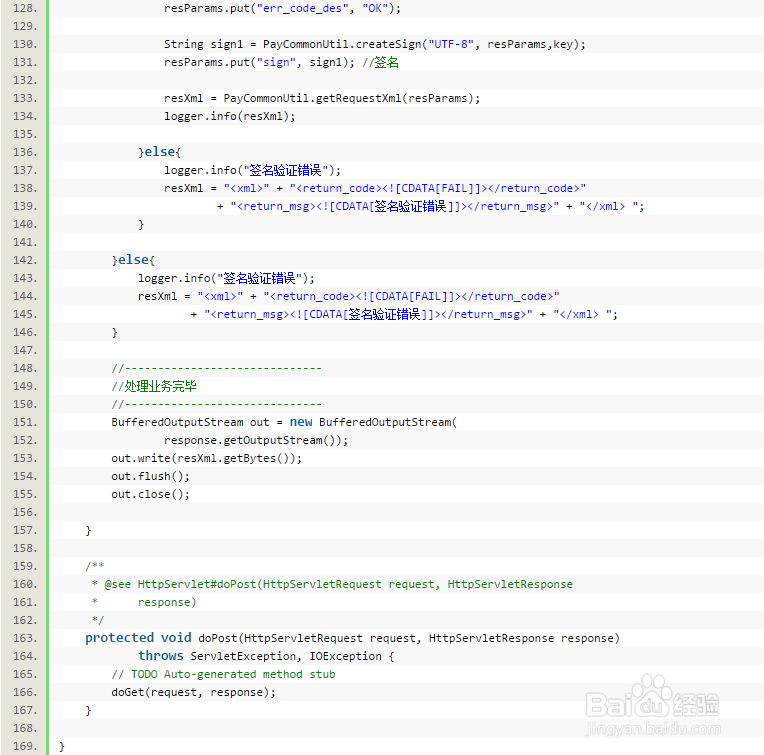Click the String sign1 createSign code line
The width and height of the screenshot is (764, 755).
coord(375,44)
